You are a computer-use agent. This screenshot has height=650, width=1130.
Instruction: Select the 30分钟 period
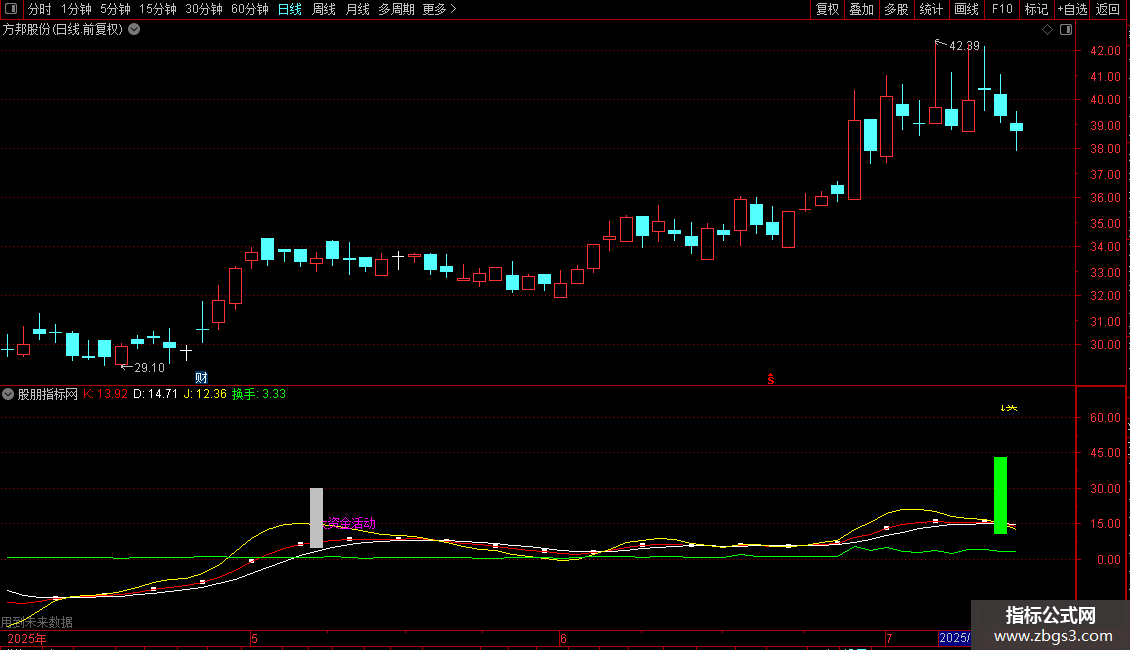204,9
